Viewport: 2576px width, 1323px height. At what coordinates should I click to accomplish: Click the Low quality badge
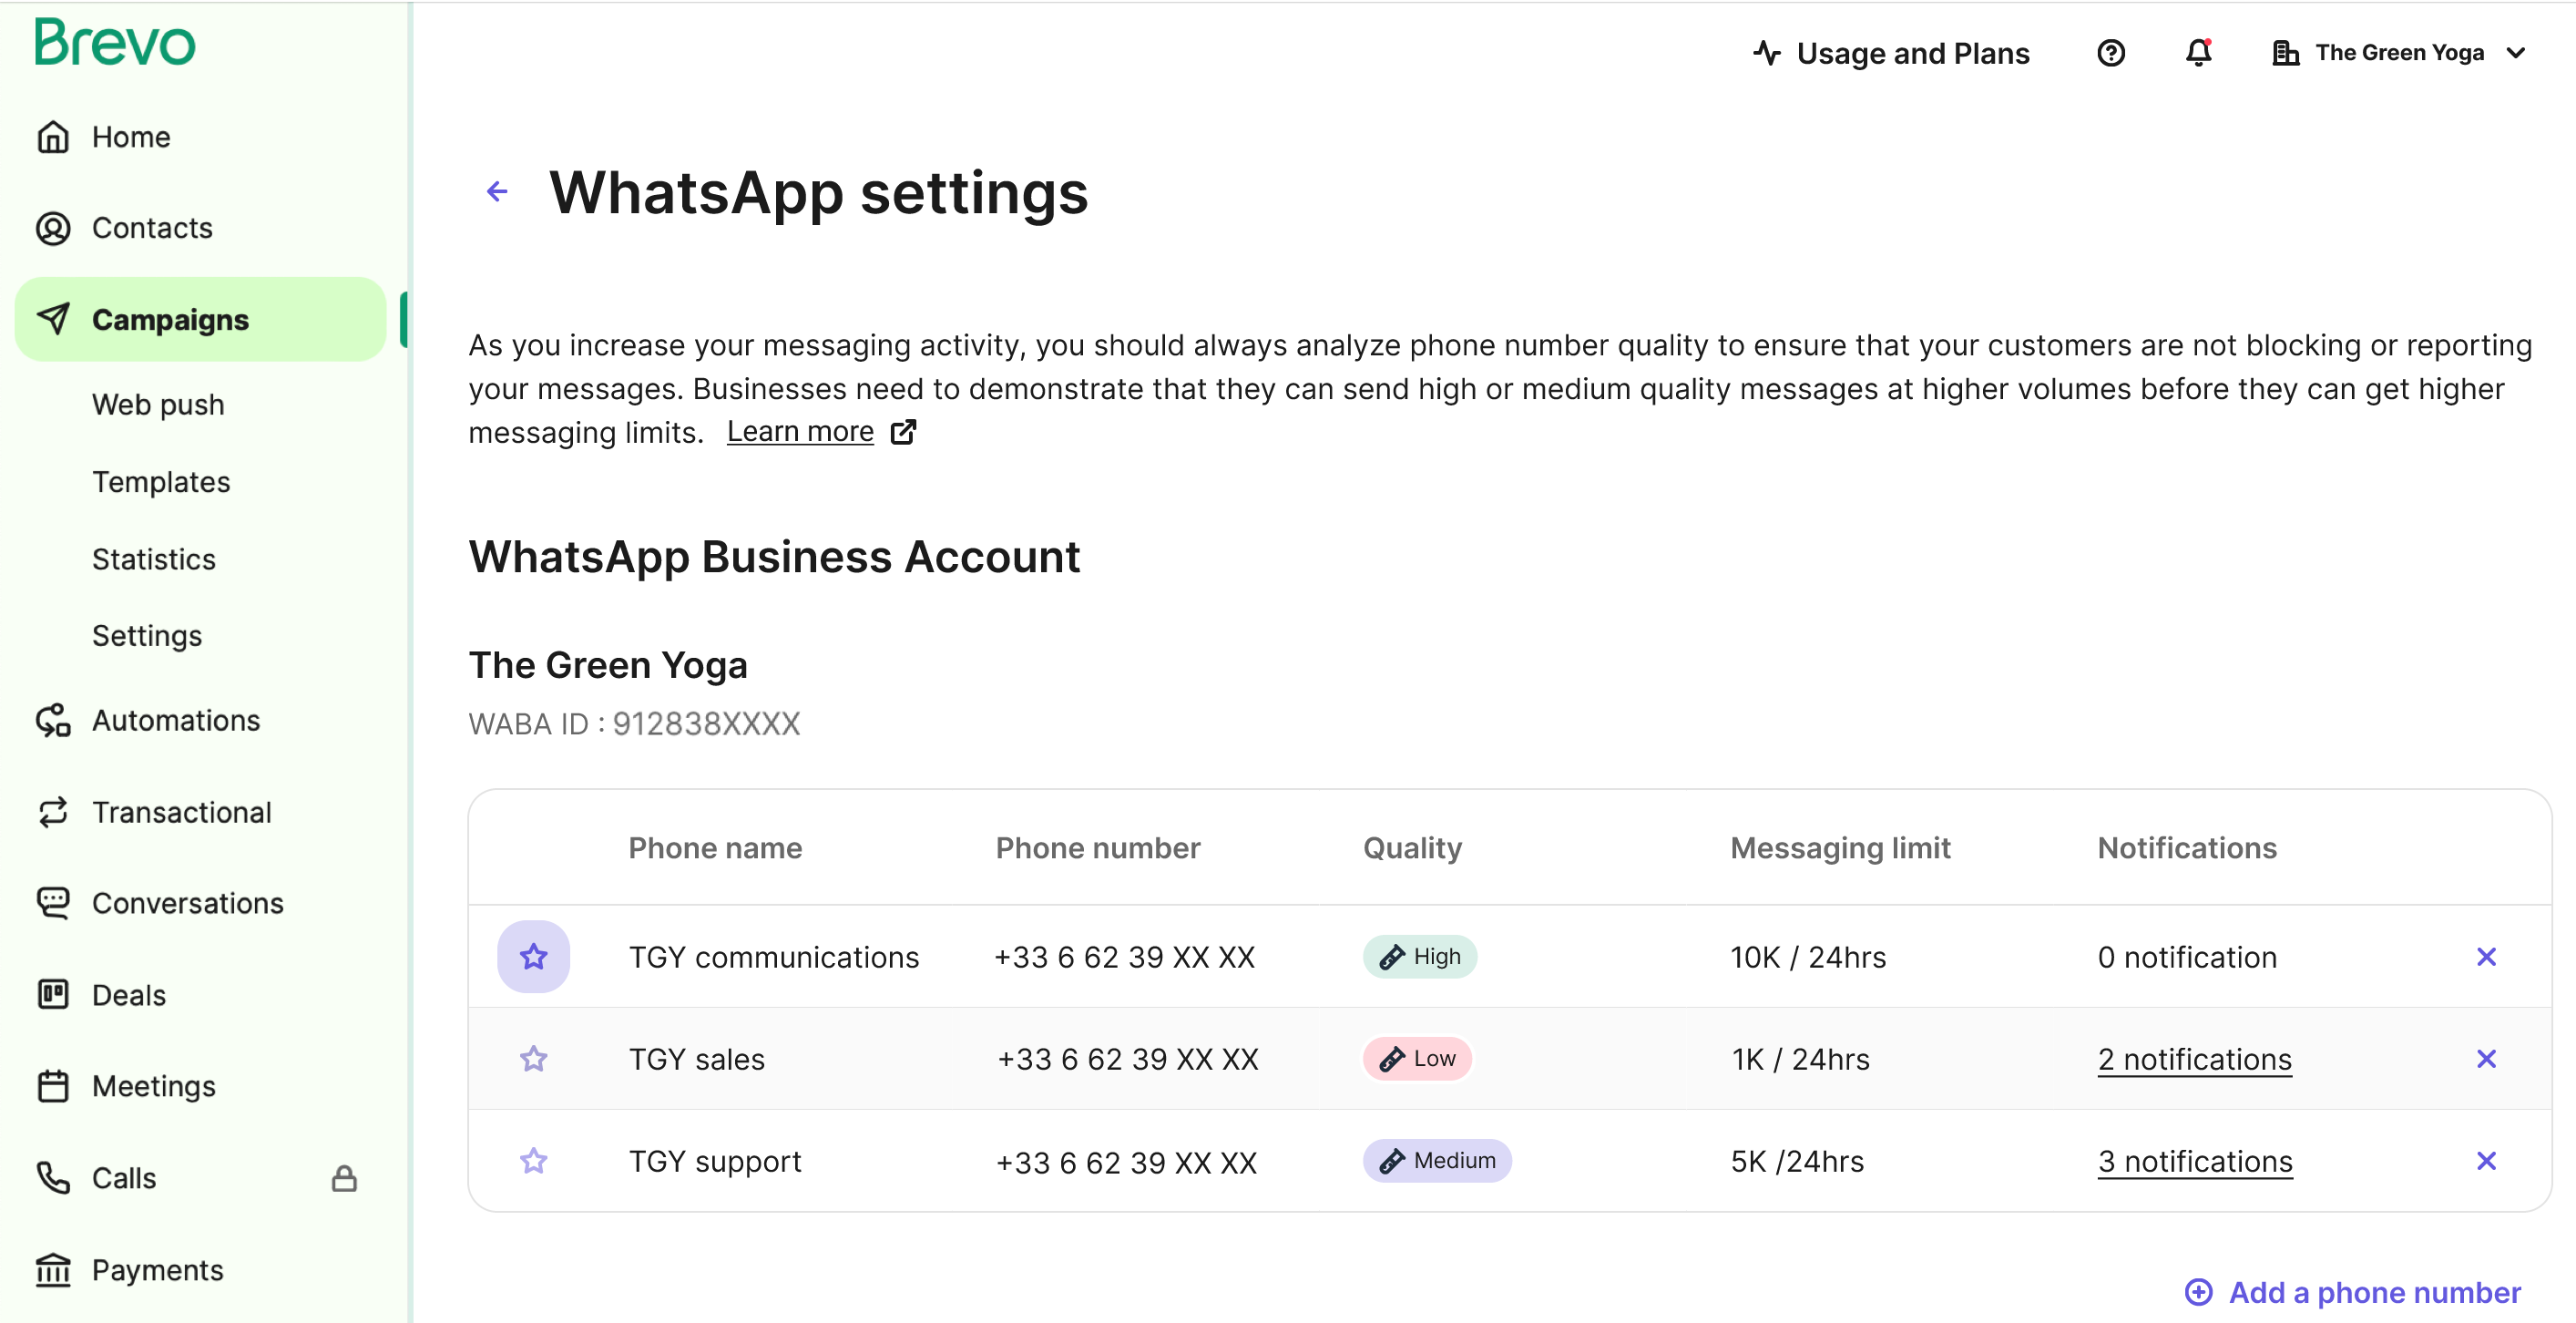(1416, 1059)
